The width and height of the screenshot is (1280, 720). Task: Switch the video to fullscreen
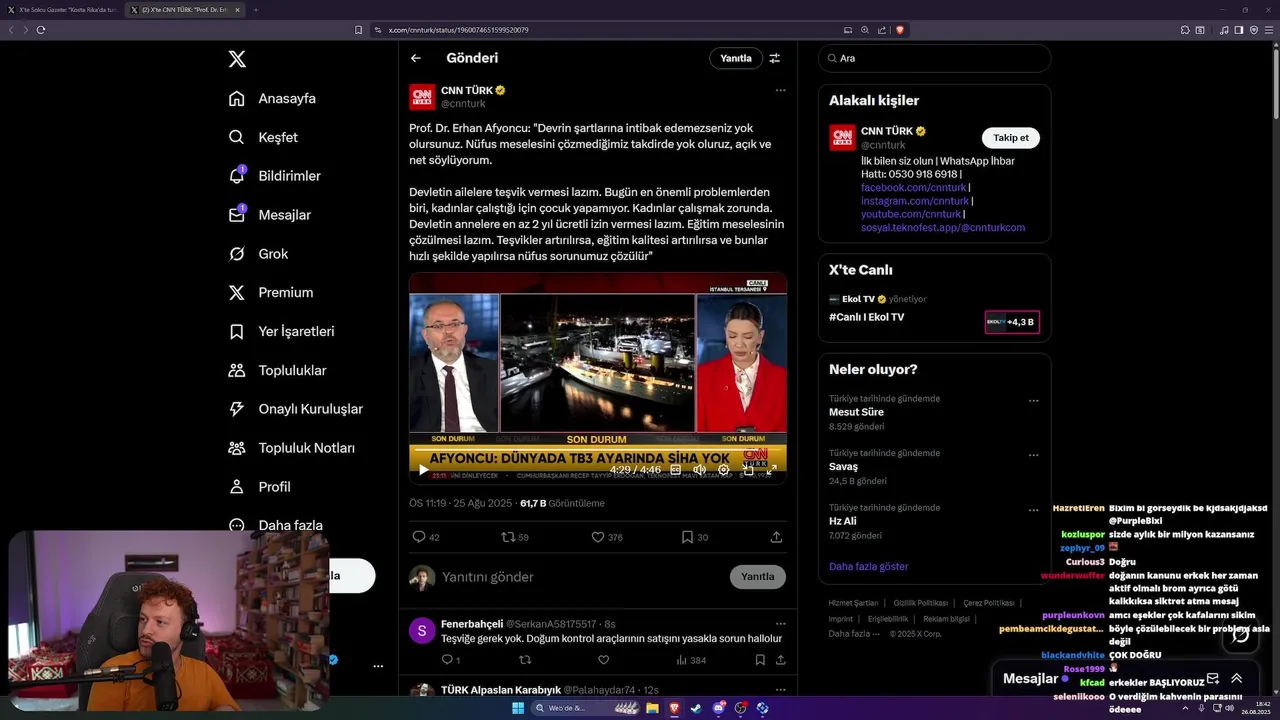(771, 469)
